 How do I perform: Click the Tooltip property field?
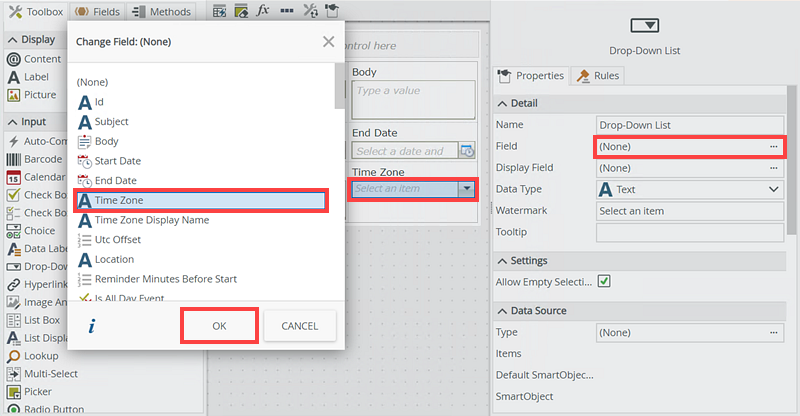690,232
